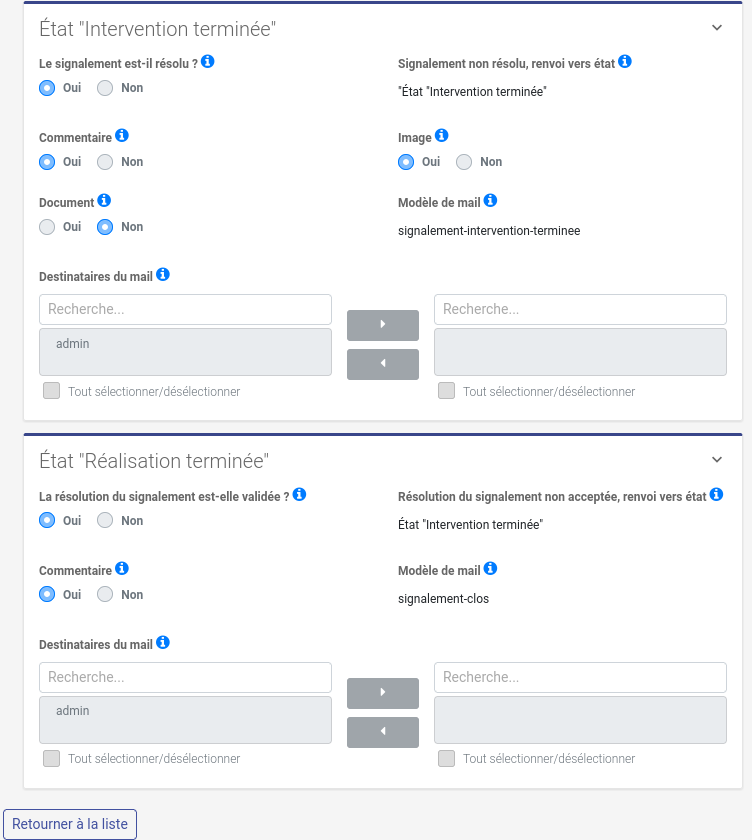Click the info icon beside "Modèle de mail" showing signalement-clos

pyautogui.click(x=490, y=567)
